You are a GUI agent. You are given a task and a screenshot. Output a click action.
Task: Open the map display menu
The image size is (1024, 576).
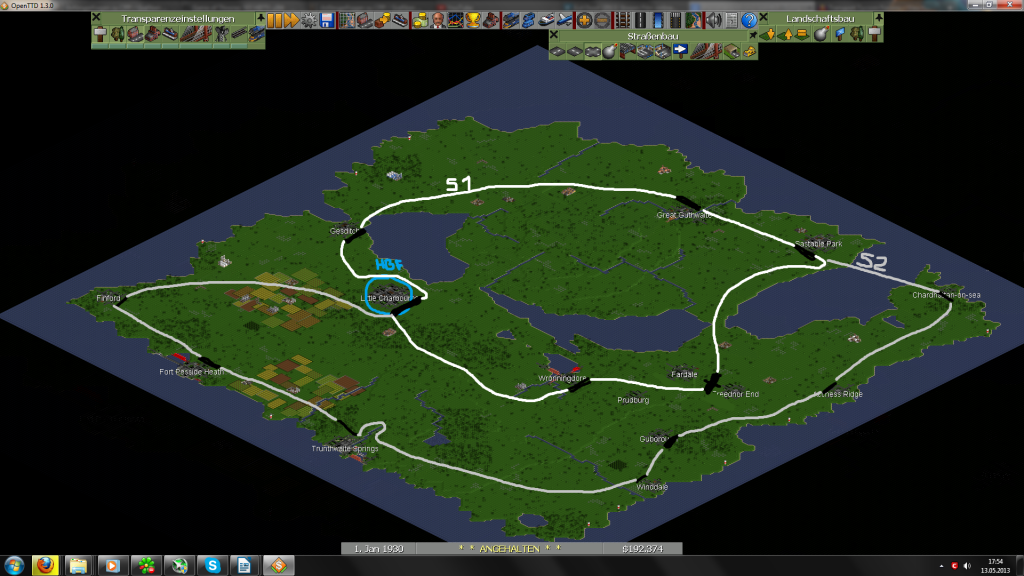coord(347,20)
